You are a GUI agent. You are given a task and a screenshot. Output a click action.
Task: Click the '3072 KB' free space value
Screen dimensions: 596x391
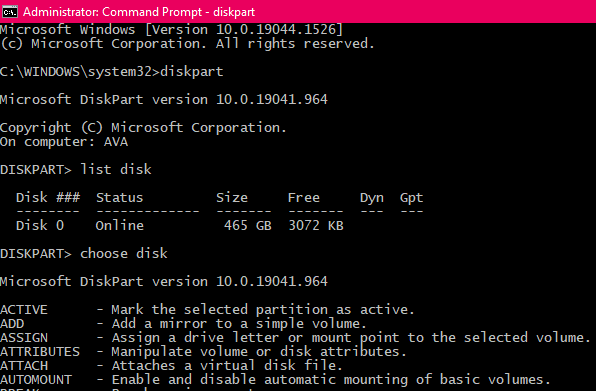[x=316, y=225]
